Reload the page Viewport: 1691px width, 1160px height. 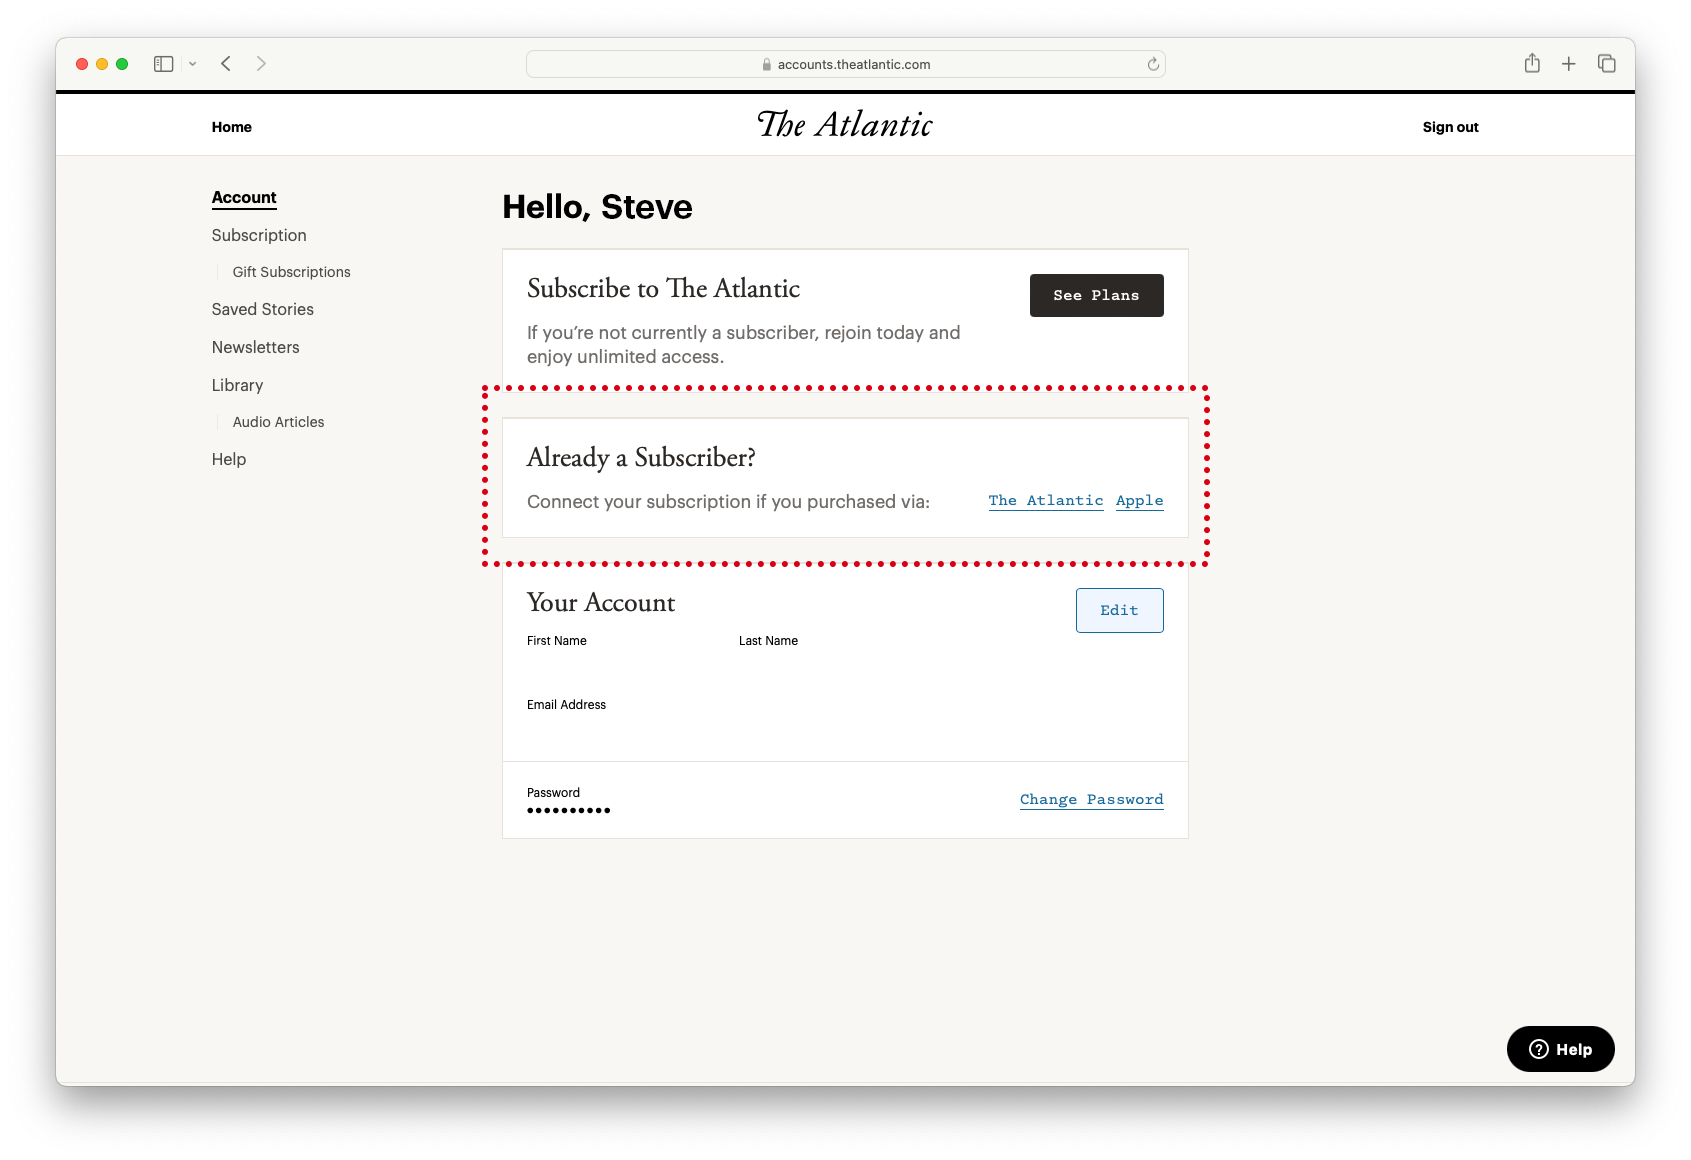coord(1152,63)
